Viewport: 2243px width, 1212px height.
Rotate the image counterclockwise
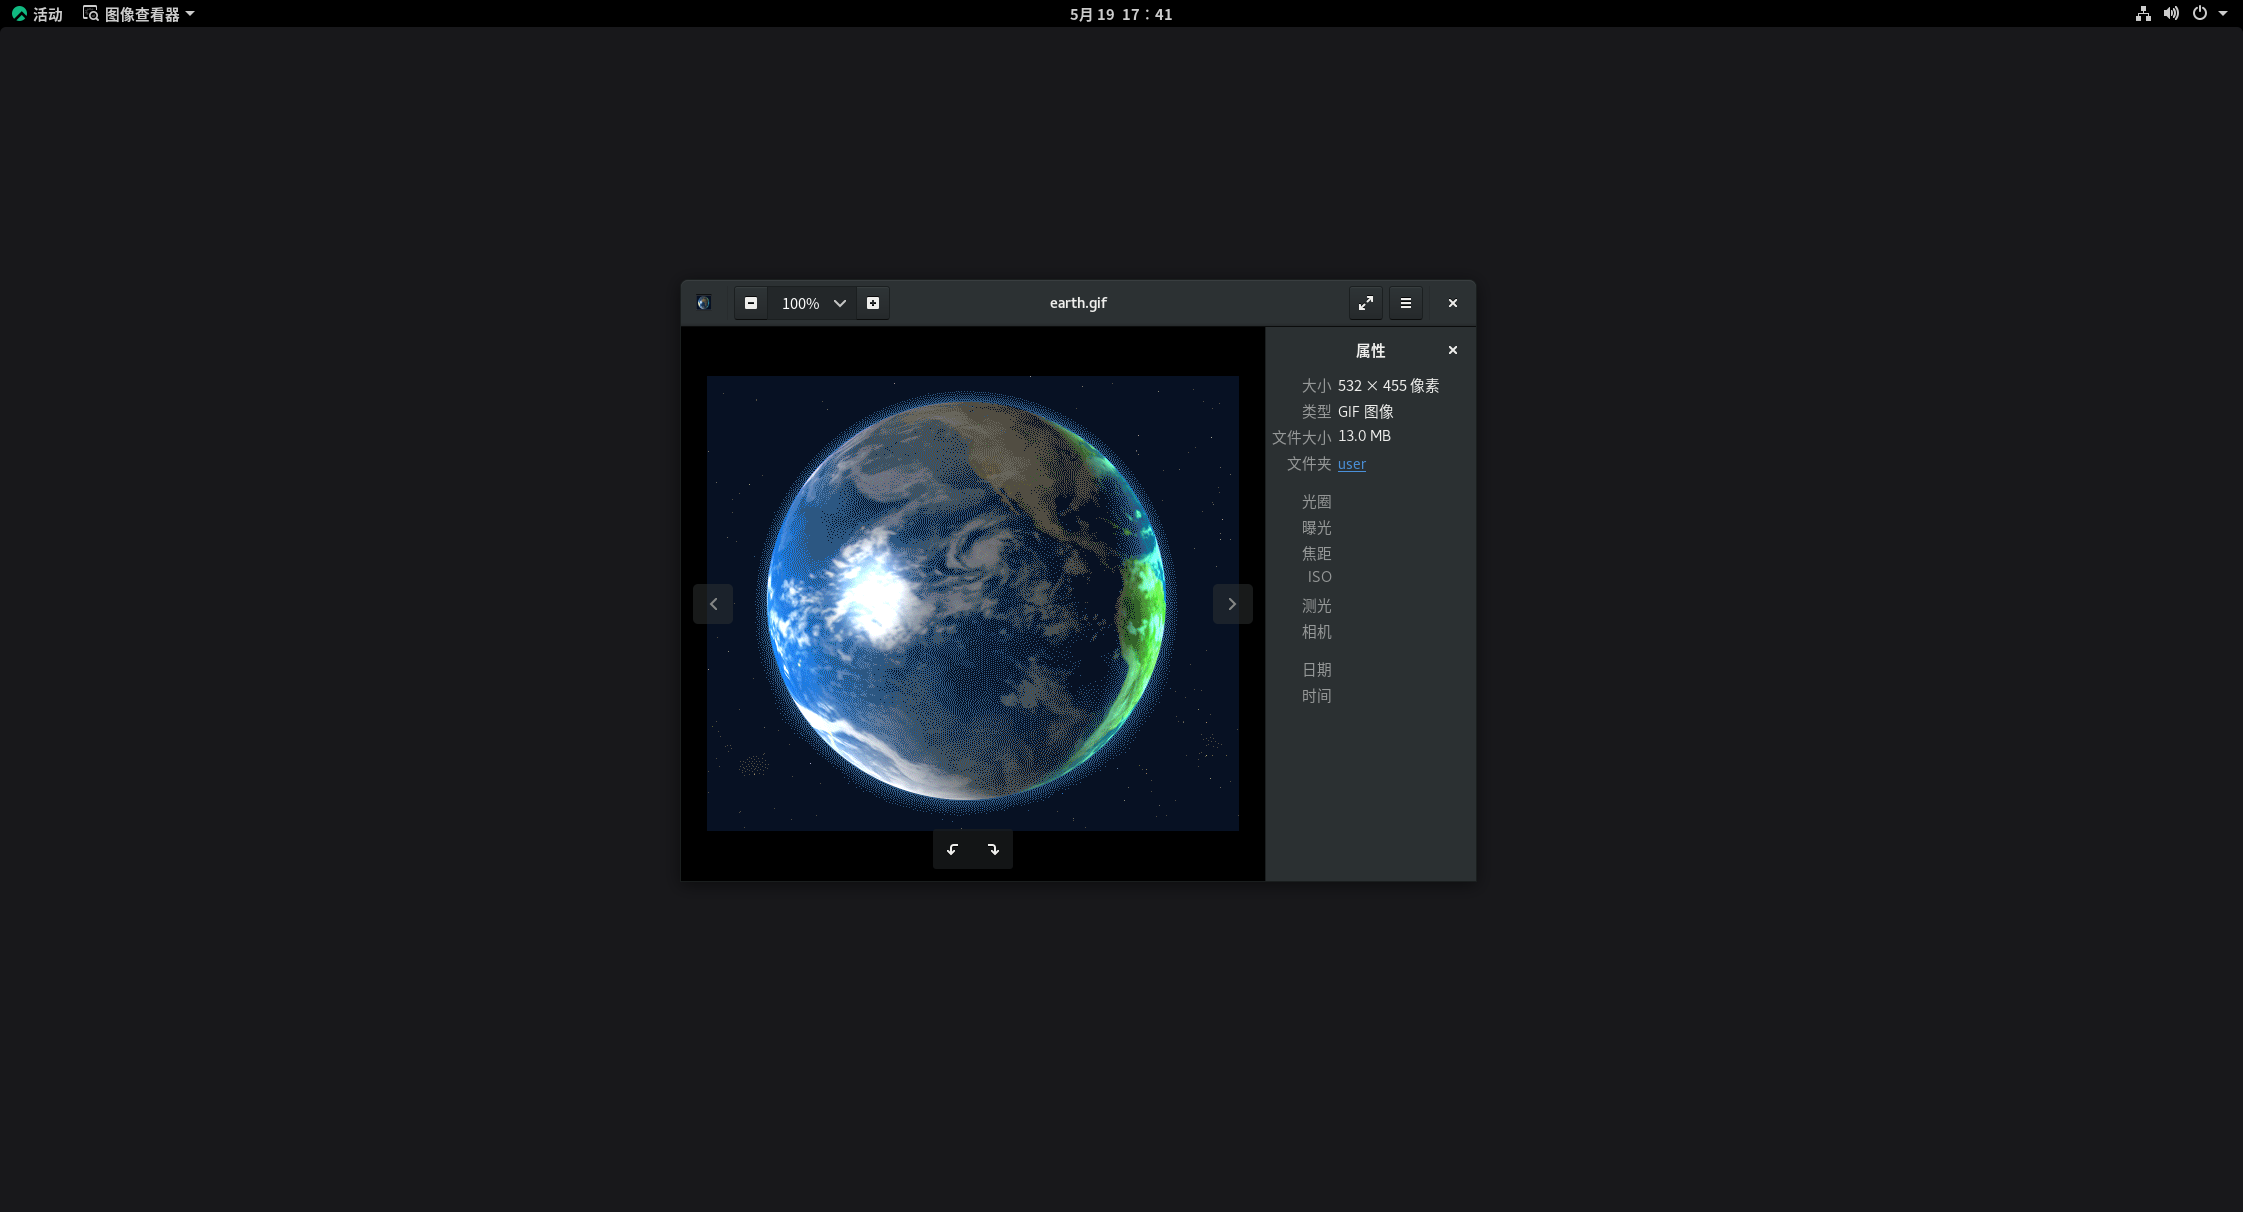[x=953, y=849]
